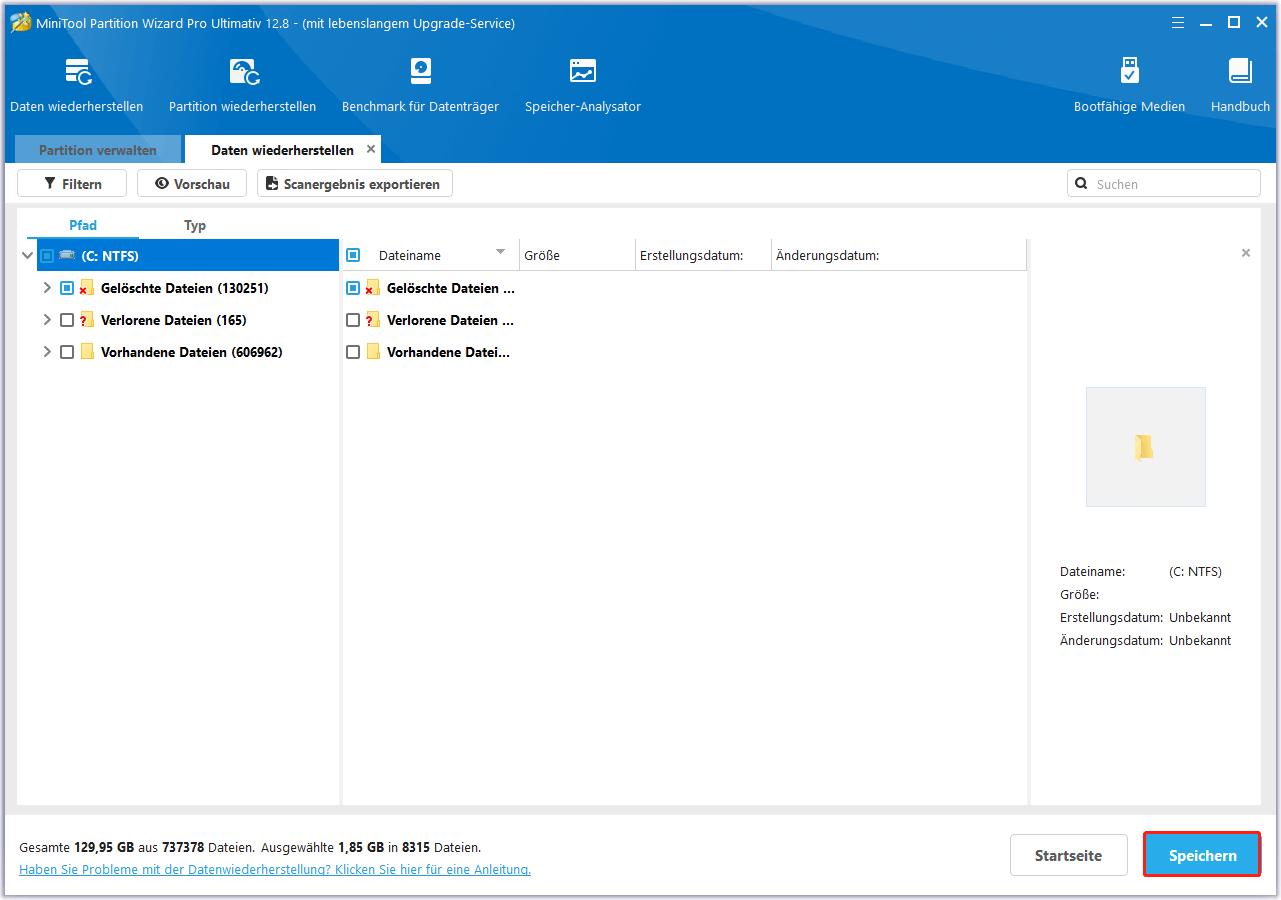Switch to Partition verwalten tab
The height and width of the screenshot is (900, 1281).
click(98, 150)
